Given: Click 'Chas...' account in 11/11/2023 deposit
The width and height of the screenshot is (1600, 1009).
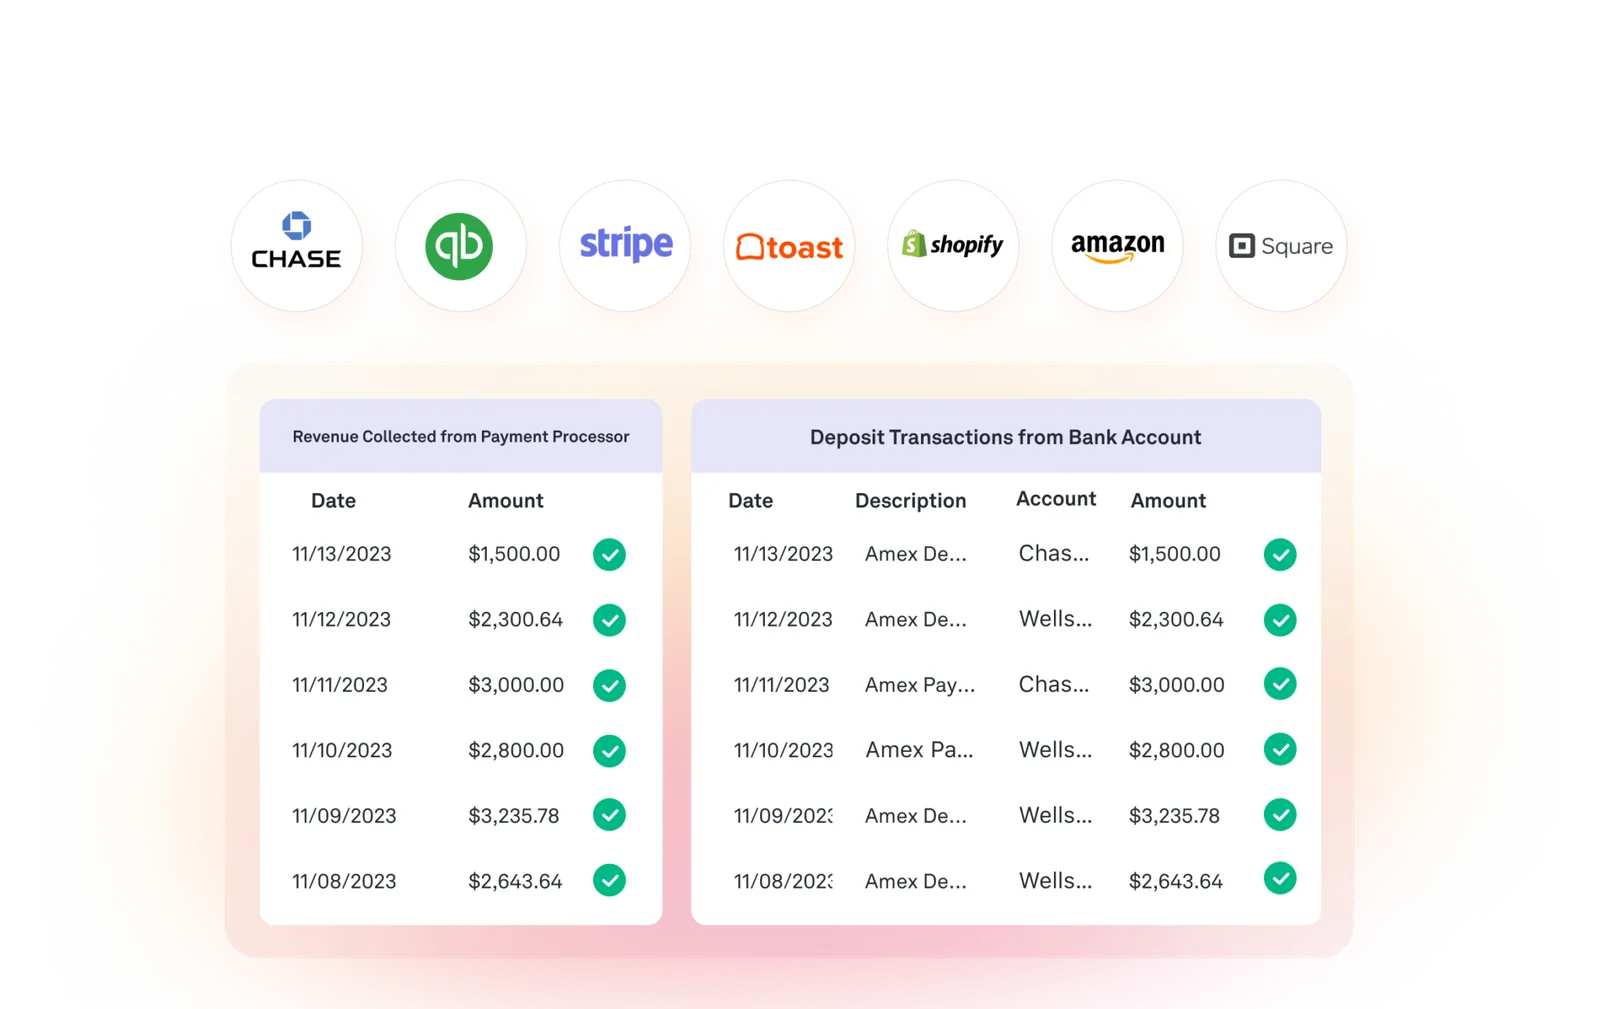Looking at the screenshot, I should click(1053, 684).
